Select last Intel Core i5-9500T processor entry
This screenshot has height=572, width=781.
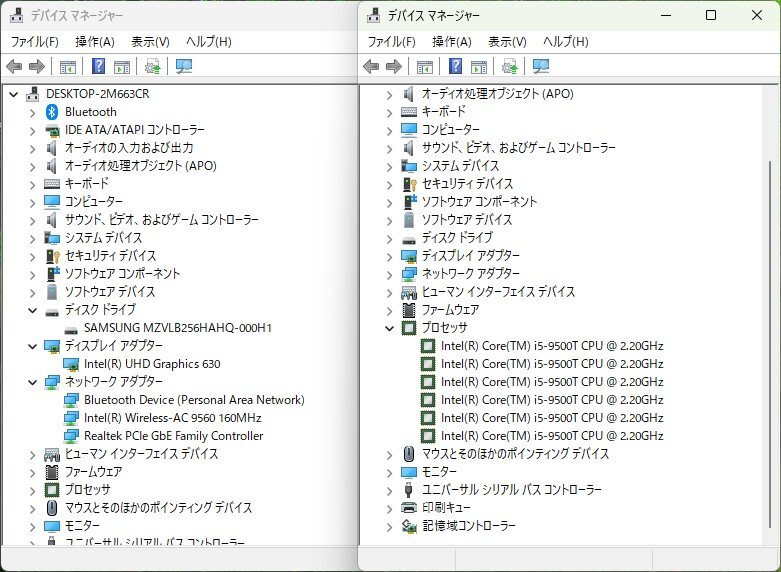pos(552,435)
